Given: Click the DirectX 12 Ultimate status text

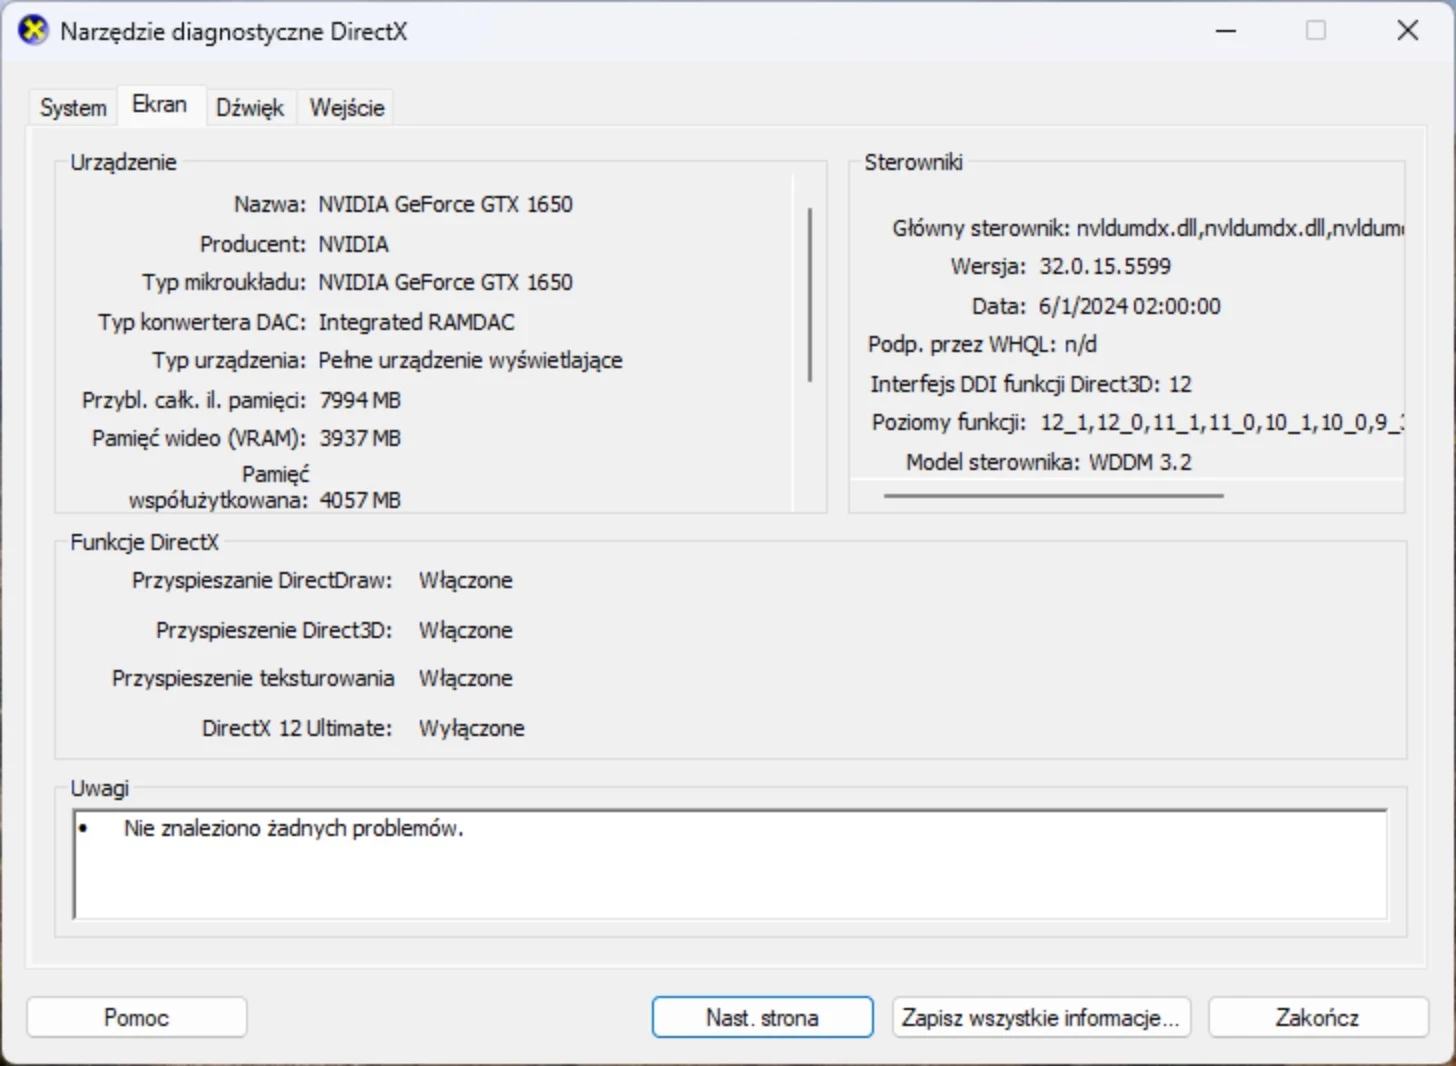Looking at the screenshot, I should [x=471, y=728].
